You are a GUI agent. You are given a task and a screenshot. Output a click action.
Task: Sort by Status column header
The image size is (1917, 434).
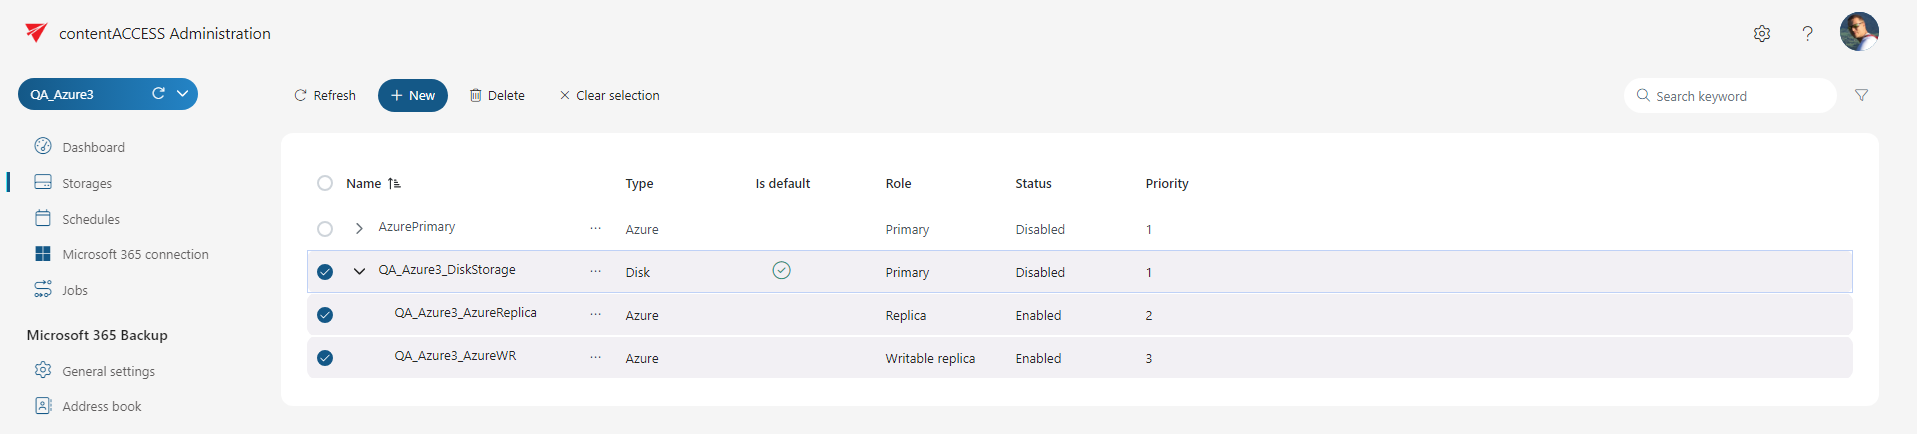coord(1034,183)
